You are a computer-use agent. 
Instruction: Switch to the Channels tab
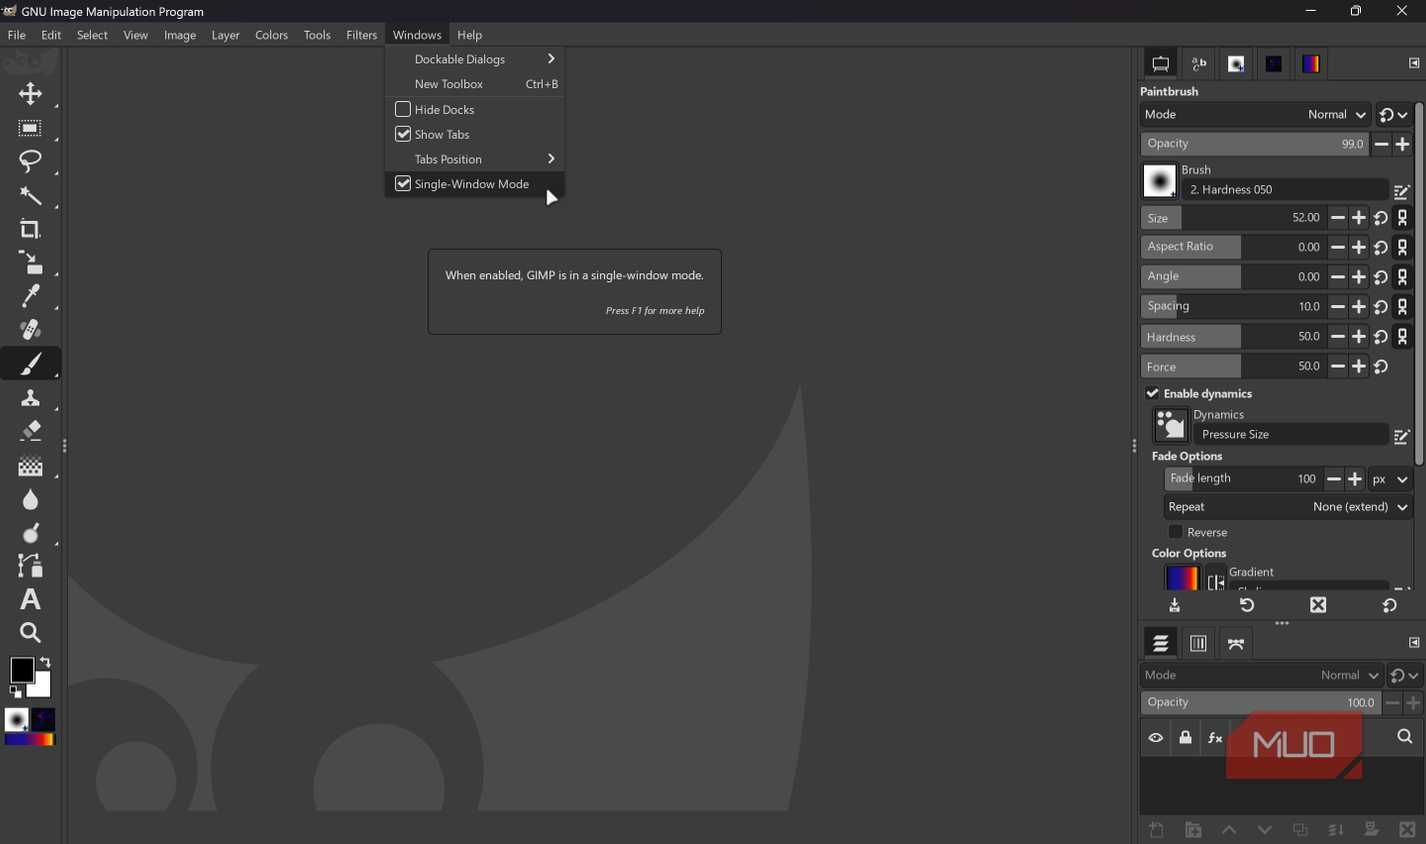[x=1198, y=644]
